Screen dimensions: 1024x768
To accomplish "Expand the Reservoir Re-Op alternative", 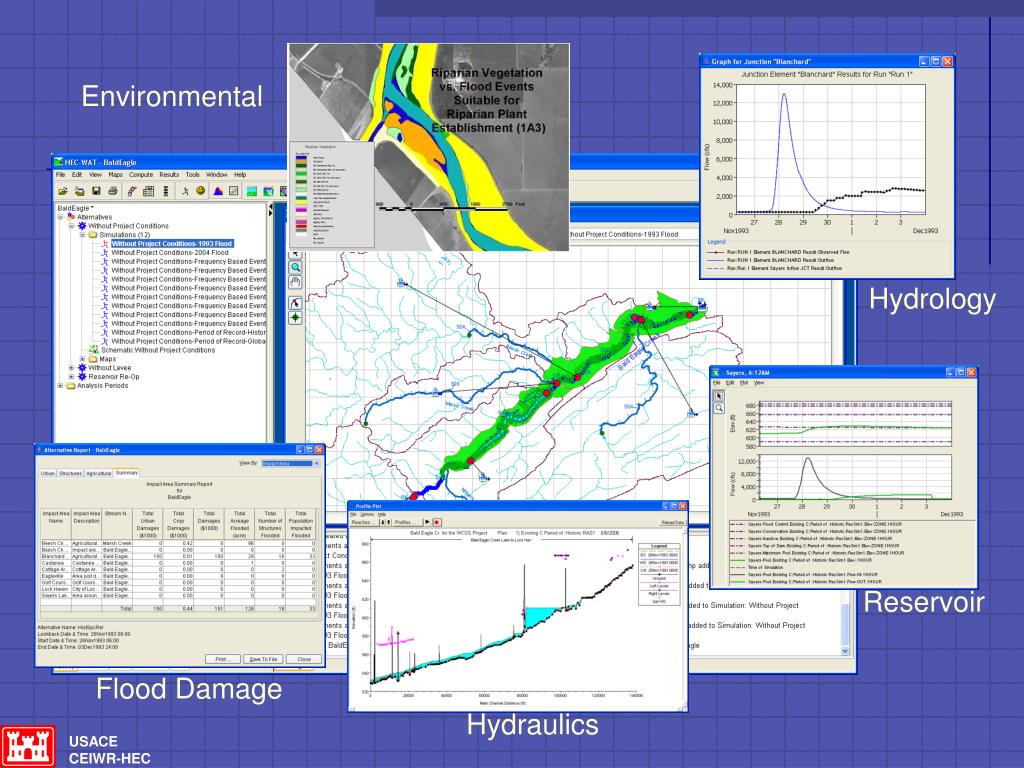I will click(x=72, y=377).
